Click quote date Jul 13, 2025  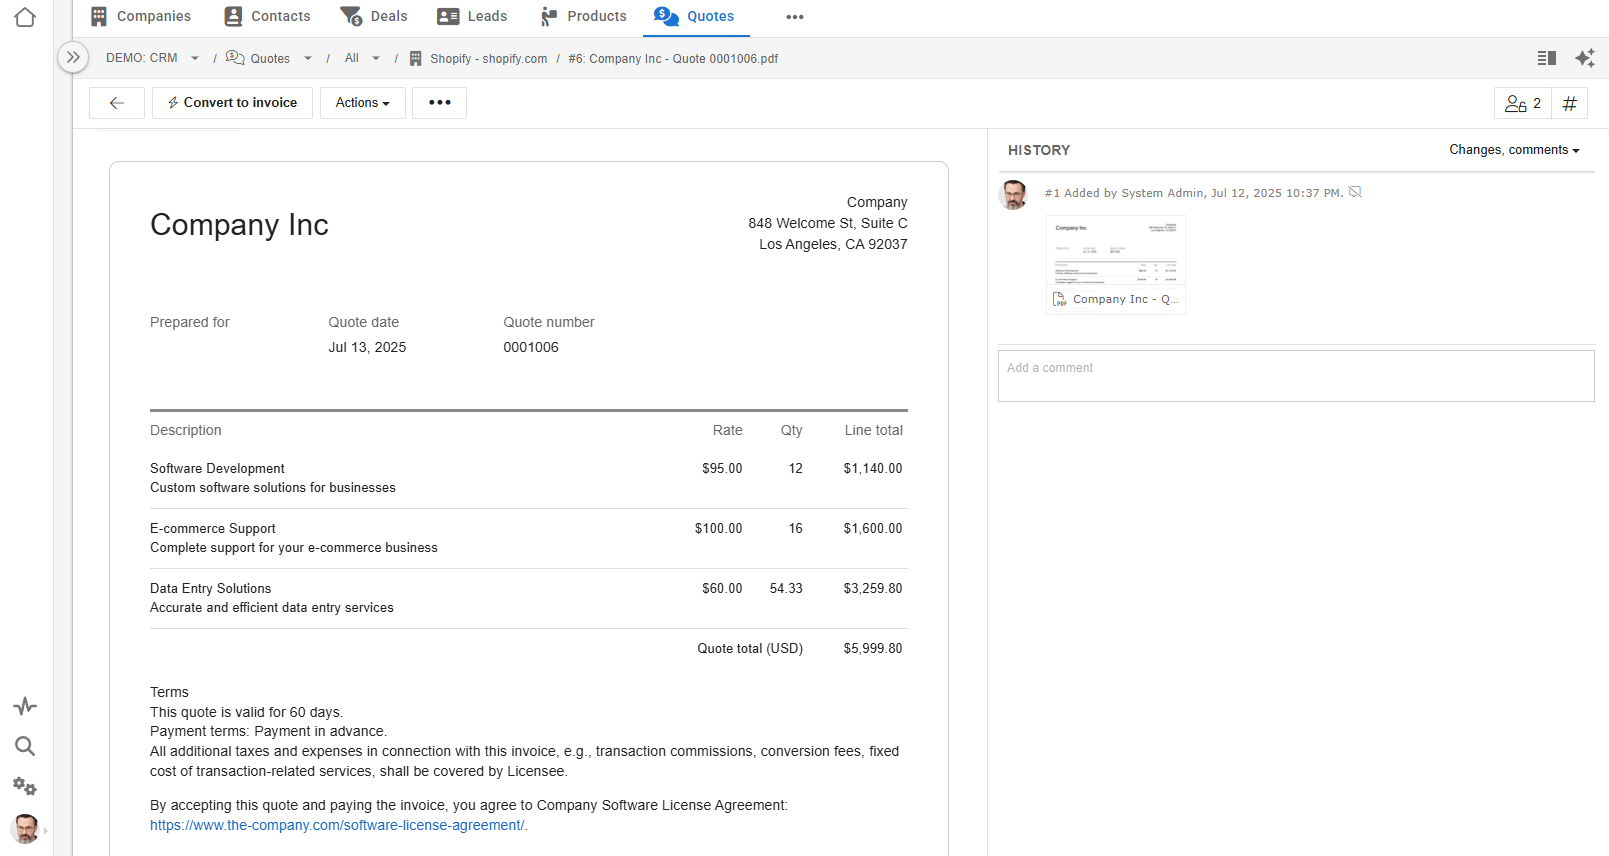click(367, 347)
